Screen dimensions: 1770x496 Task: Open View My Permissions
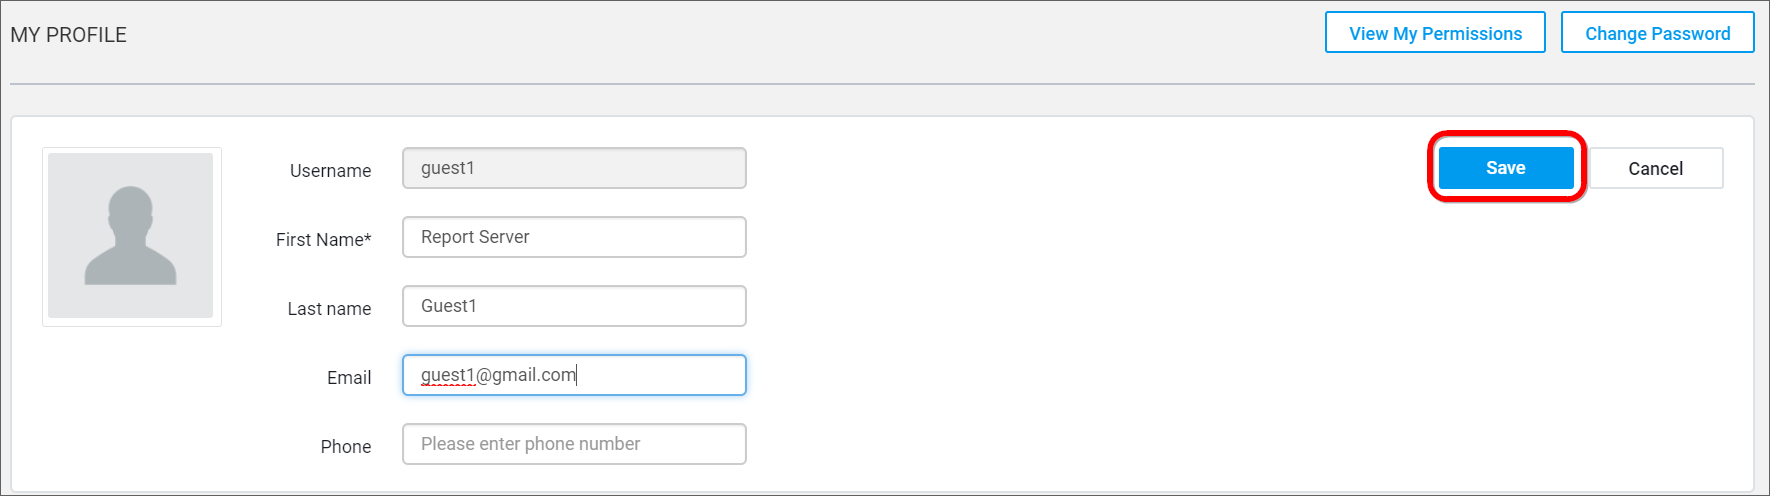(x=1435, y=33)
